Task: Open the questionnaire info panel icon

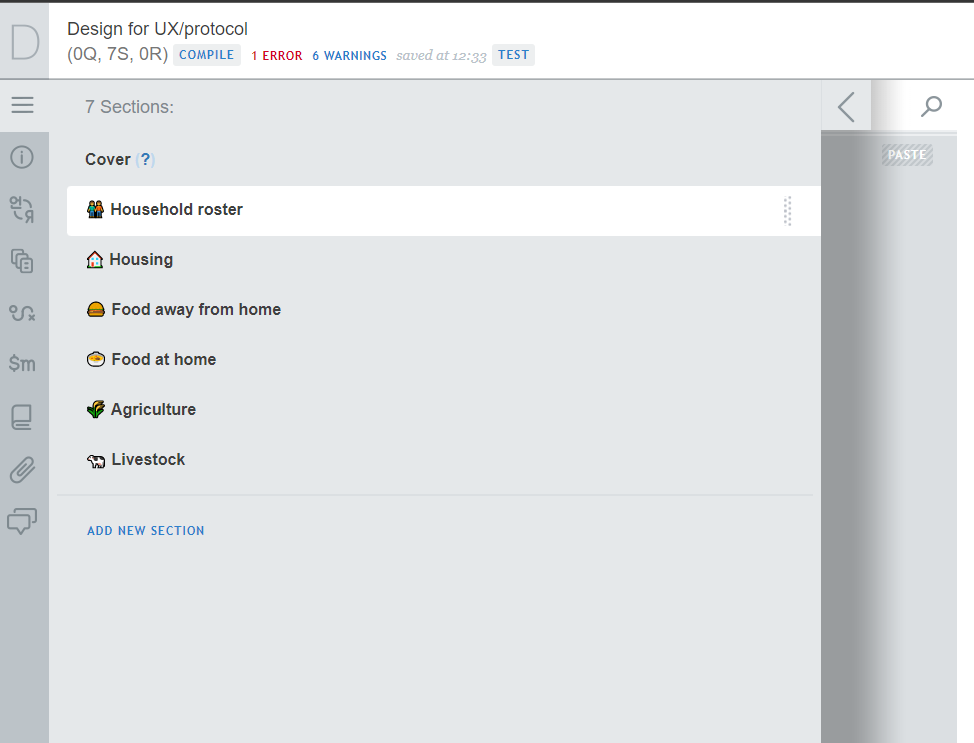Action: pyautogui.click(x=22, y=157)
